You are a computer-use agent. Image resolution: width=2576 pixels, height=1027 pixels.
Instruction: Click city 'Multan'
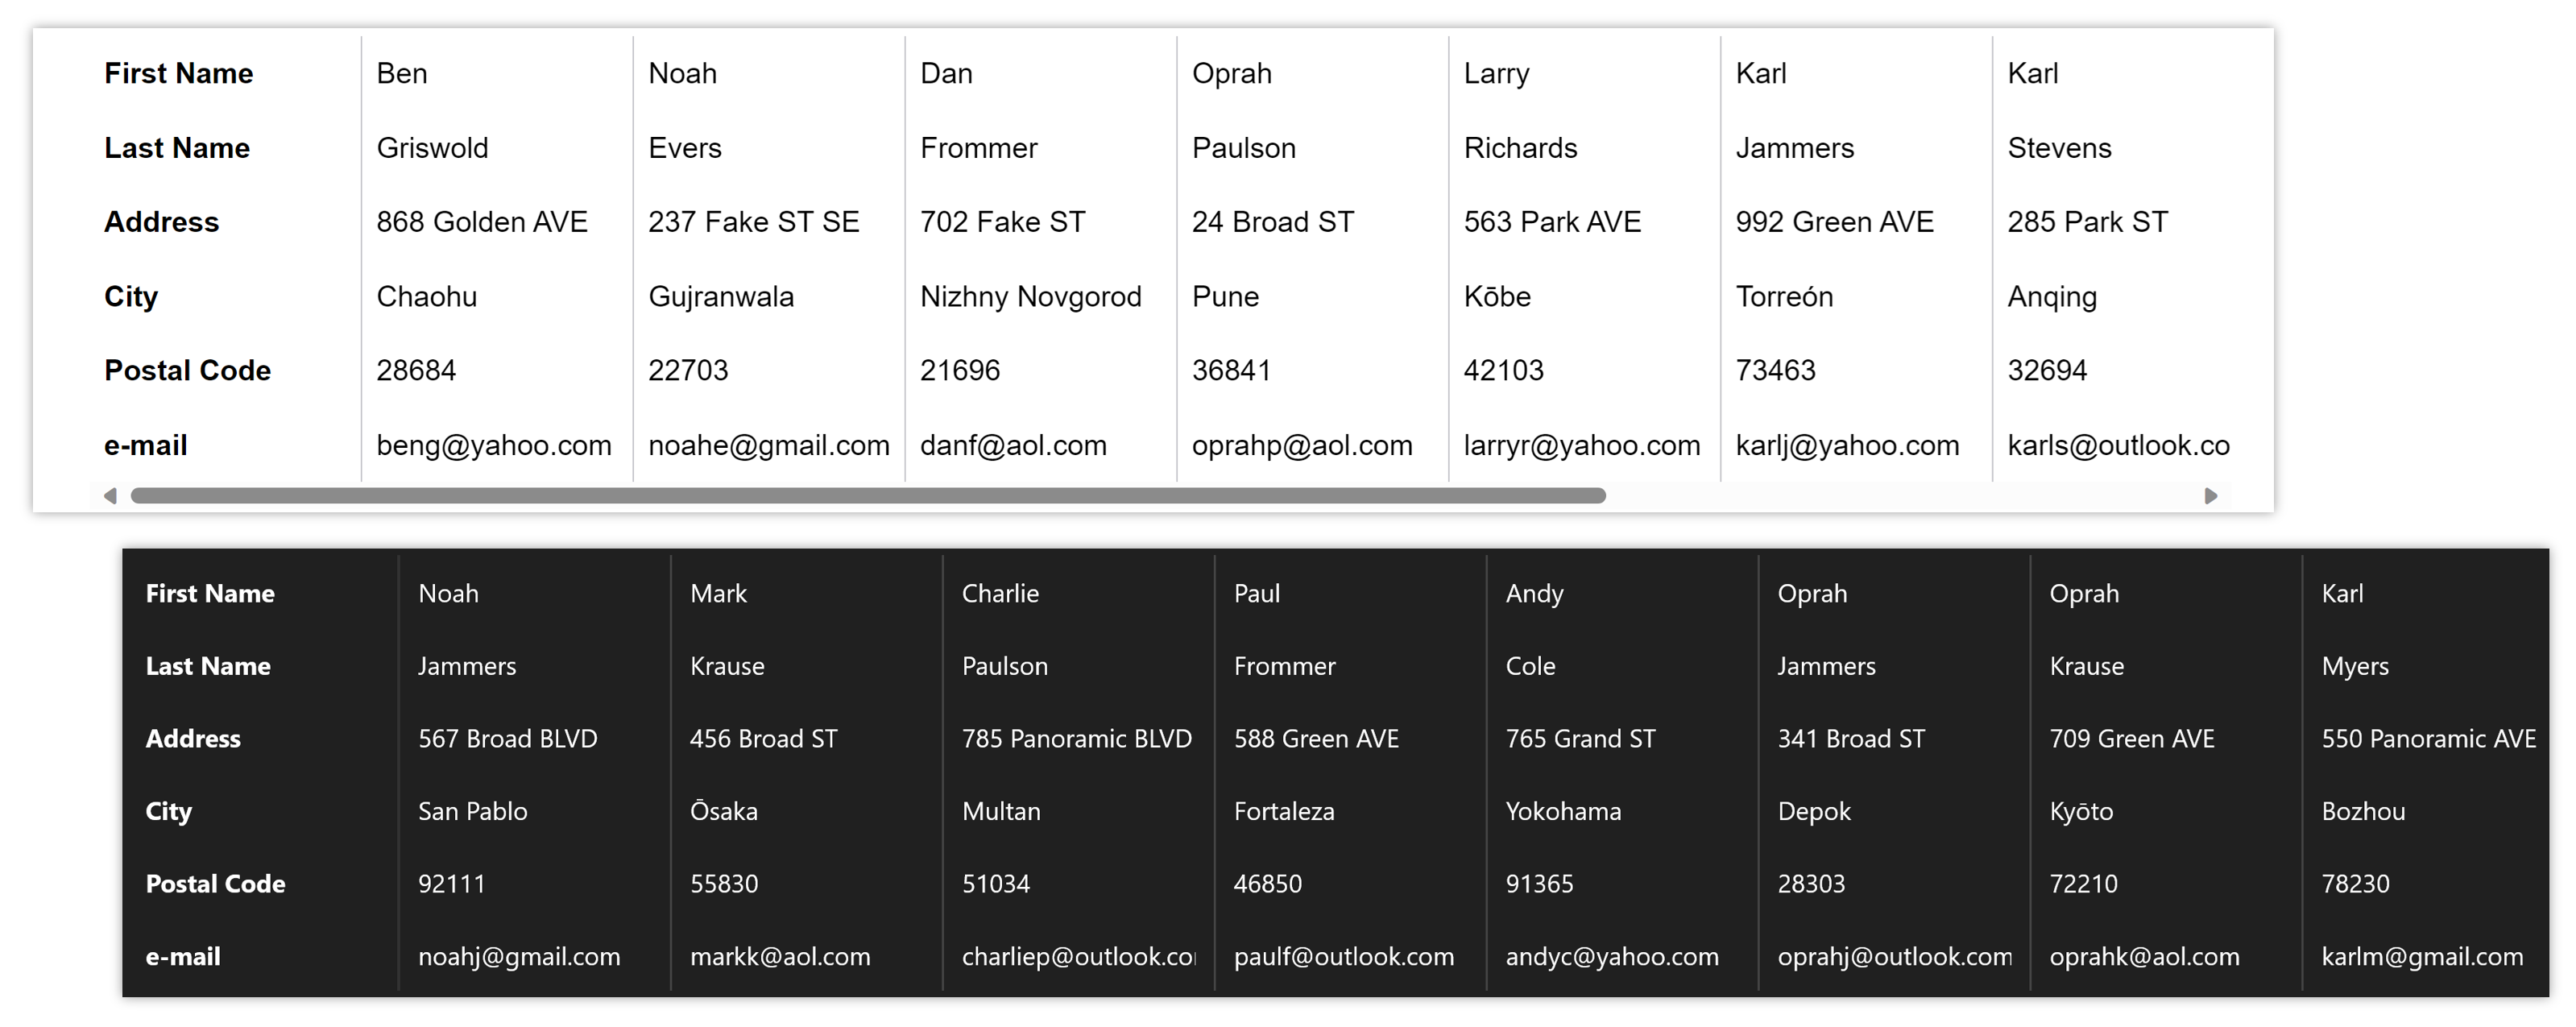tap(1001, 812)
